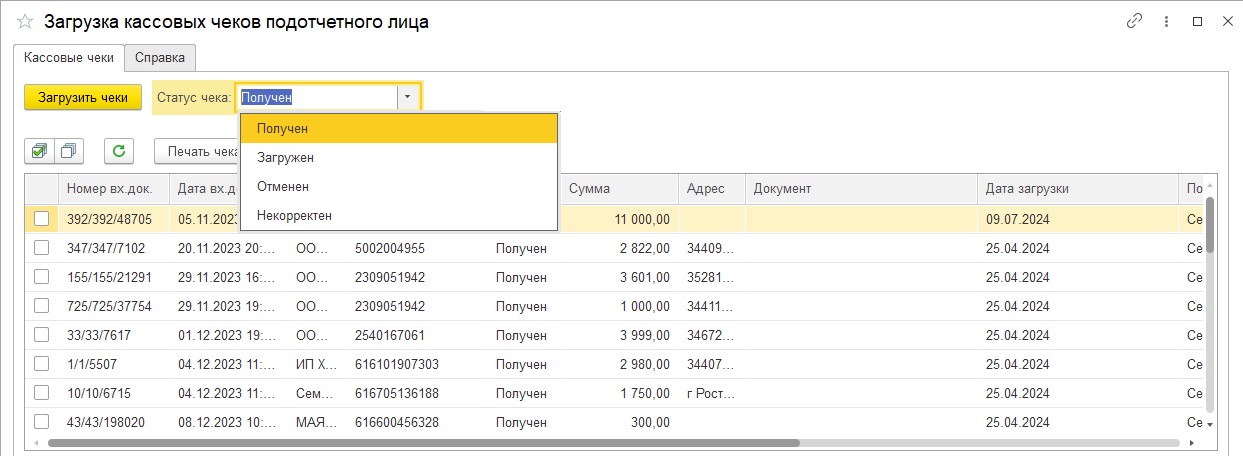Collapse the Статус чека dropdown arrow
The image size is (1243, 456).
tap(408, 97)
